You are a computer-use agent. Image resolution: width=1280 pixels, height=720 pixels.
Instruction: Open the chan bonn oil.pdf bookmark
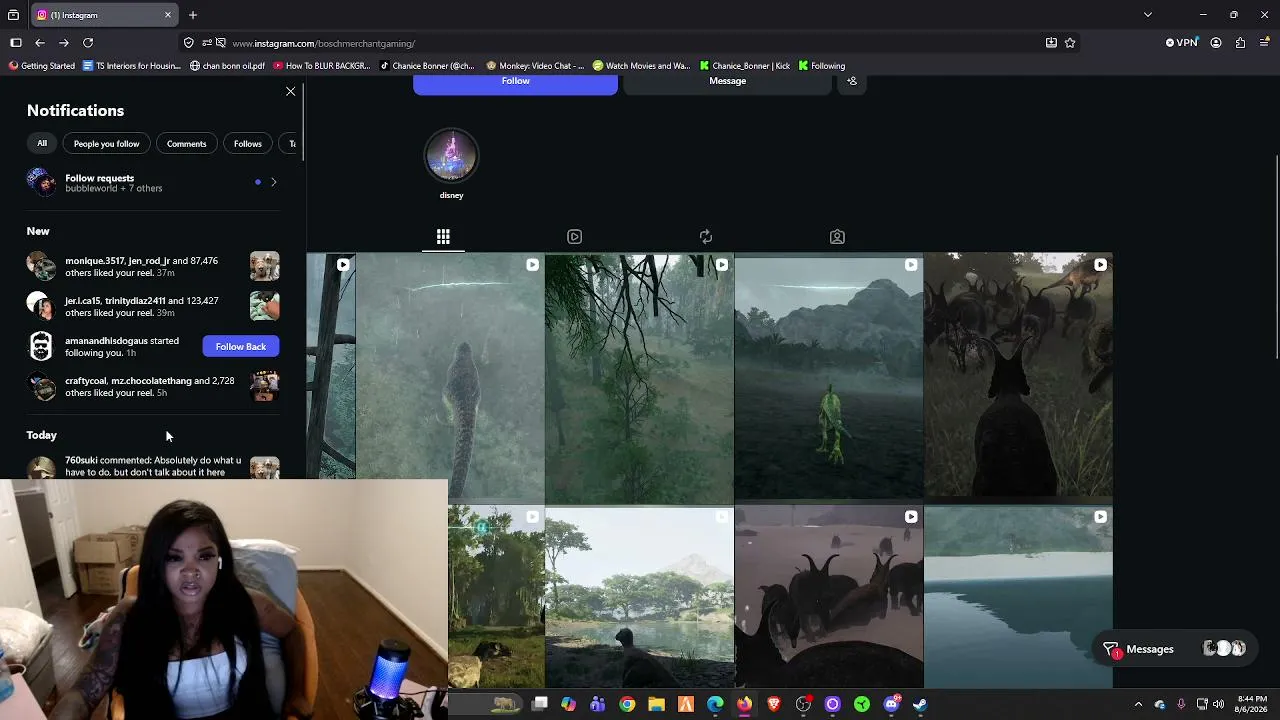[x=227, y=66]
